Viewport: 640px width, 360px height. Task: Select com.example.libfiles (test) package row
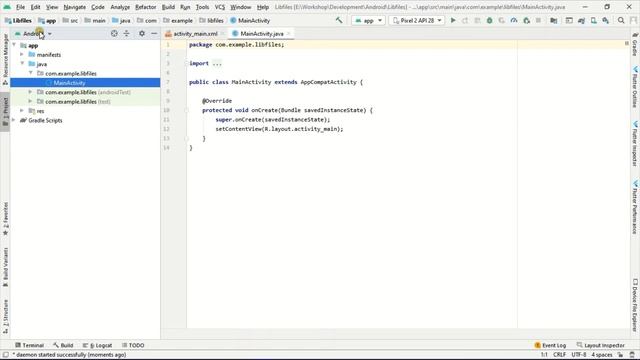[x=85, y=101]
